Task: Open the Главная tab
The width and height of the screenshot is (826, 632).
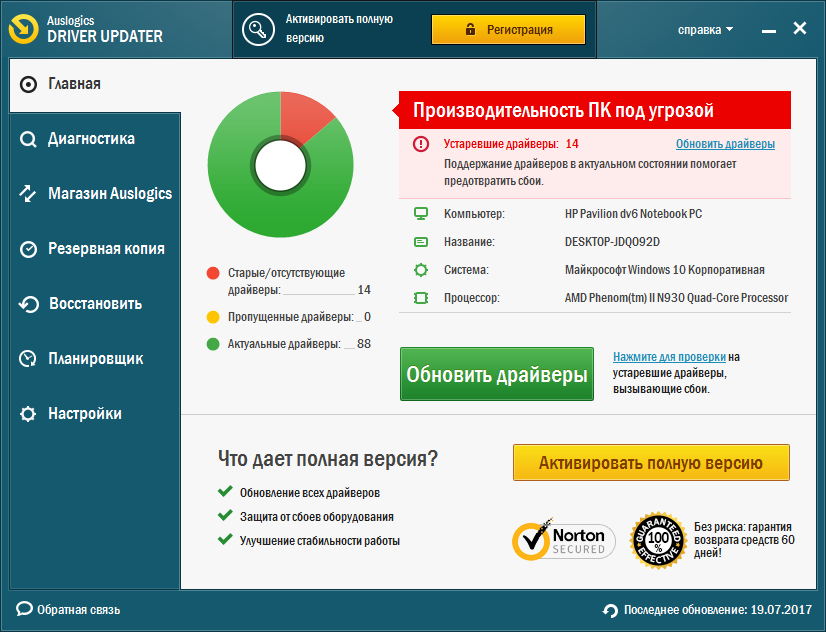Action: 95,84
